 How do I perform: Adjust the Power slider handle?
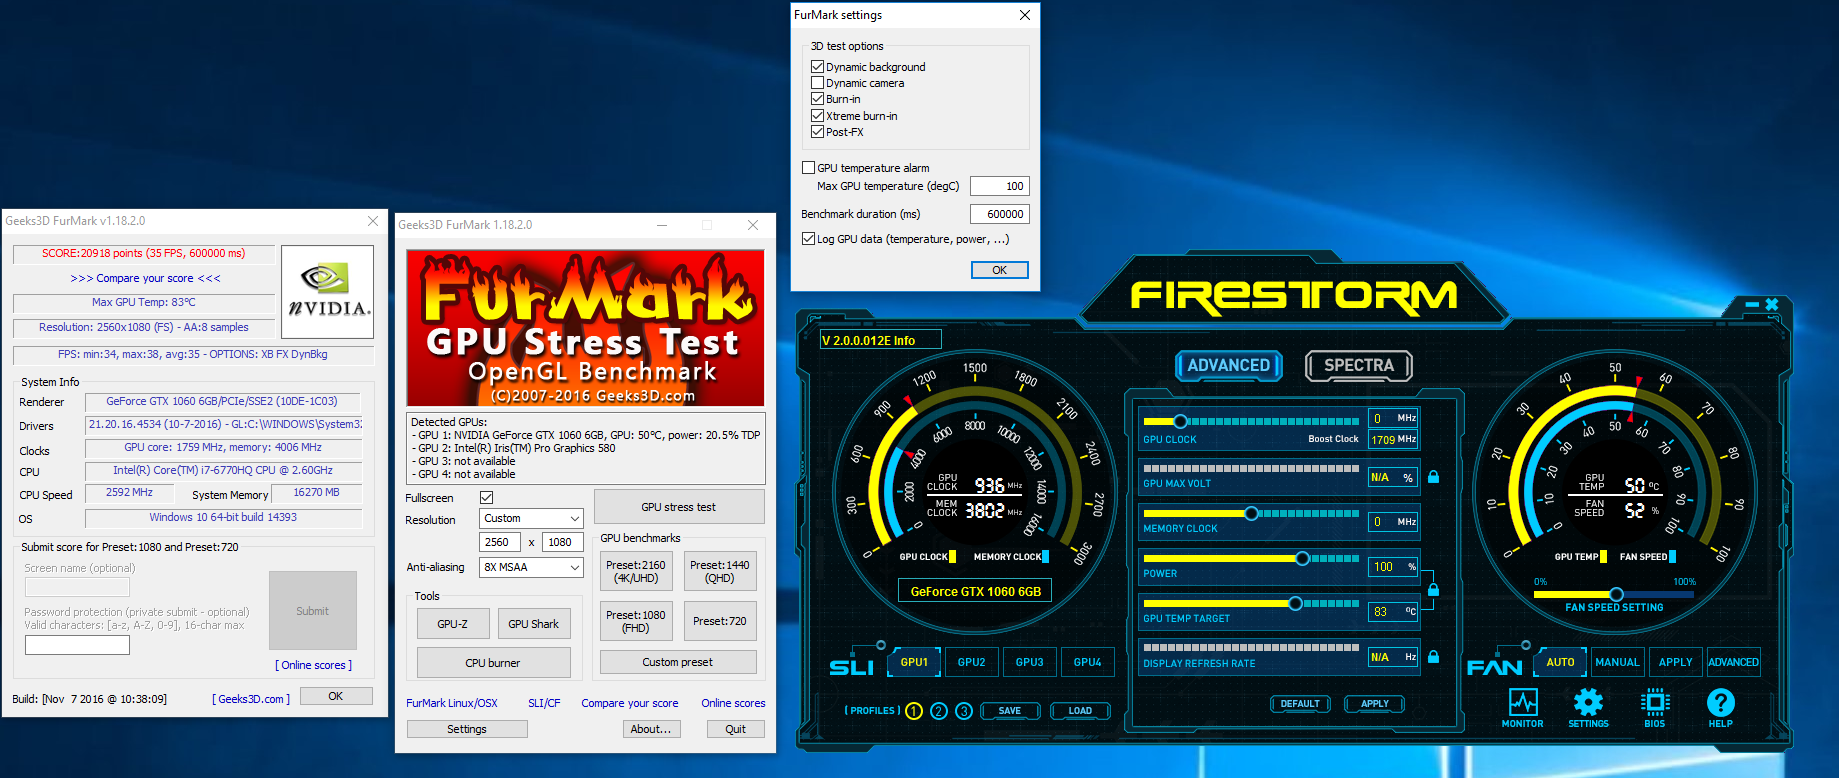click(1302, 558)
